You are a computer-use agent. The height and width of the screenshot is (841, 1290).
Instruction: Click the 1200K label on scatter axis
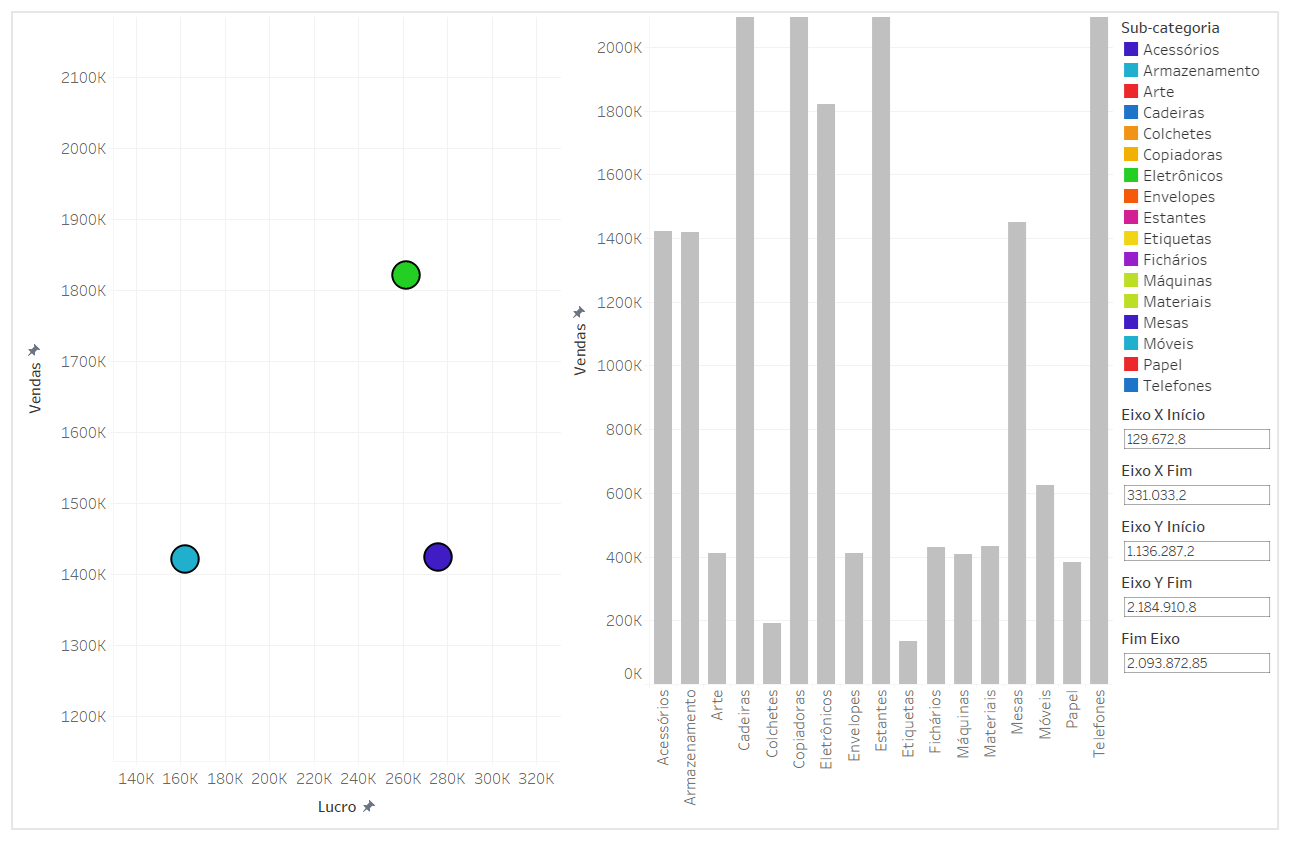84,717
